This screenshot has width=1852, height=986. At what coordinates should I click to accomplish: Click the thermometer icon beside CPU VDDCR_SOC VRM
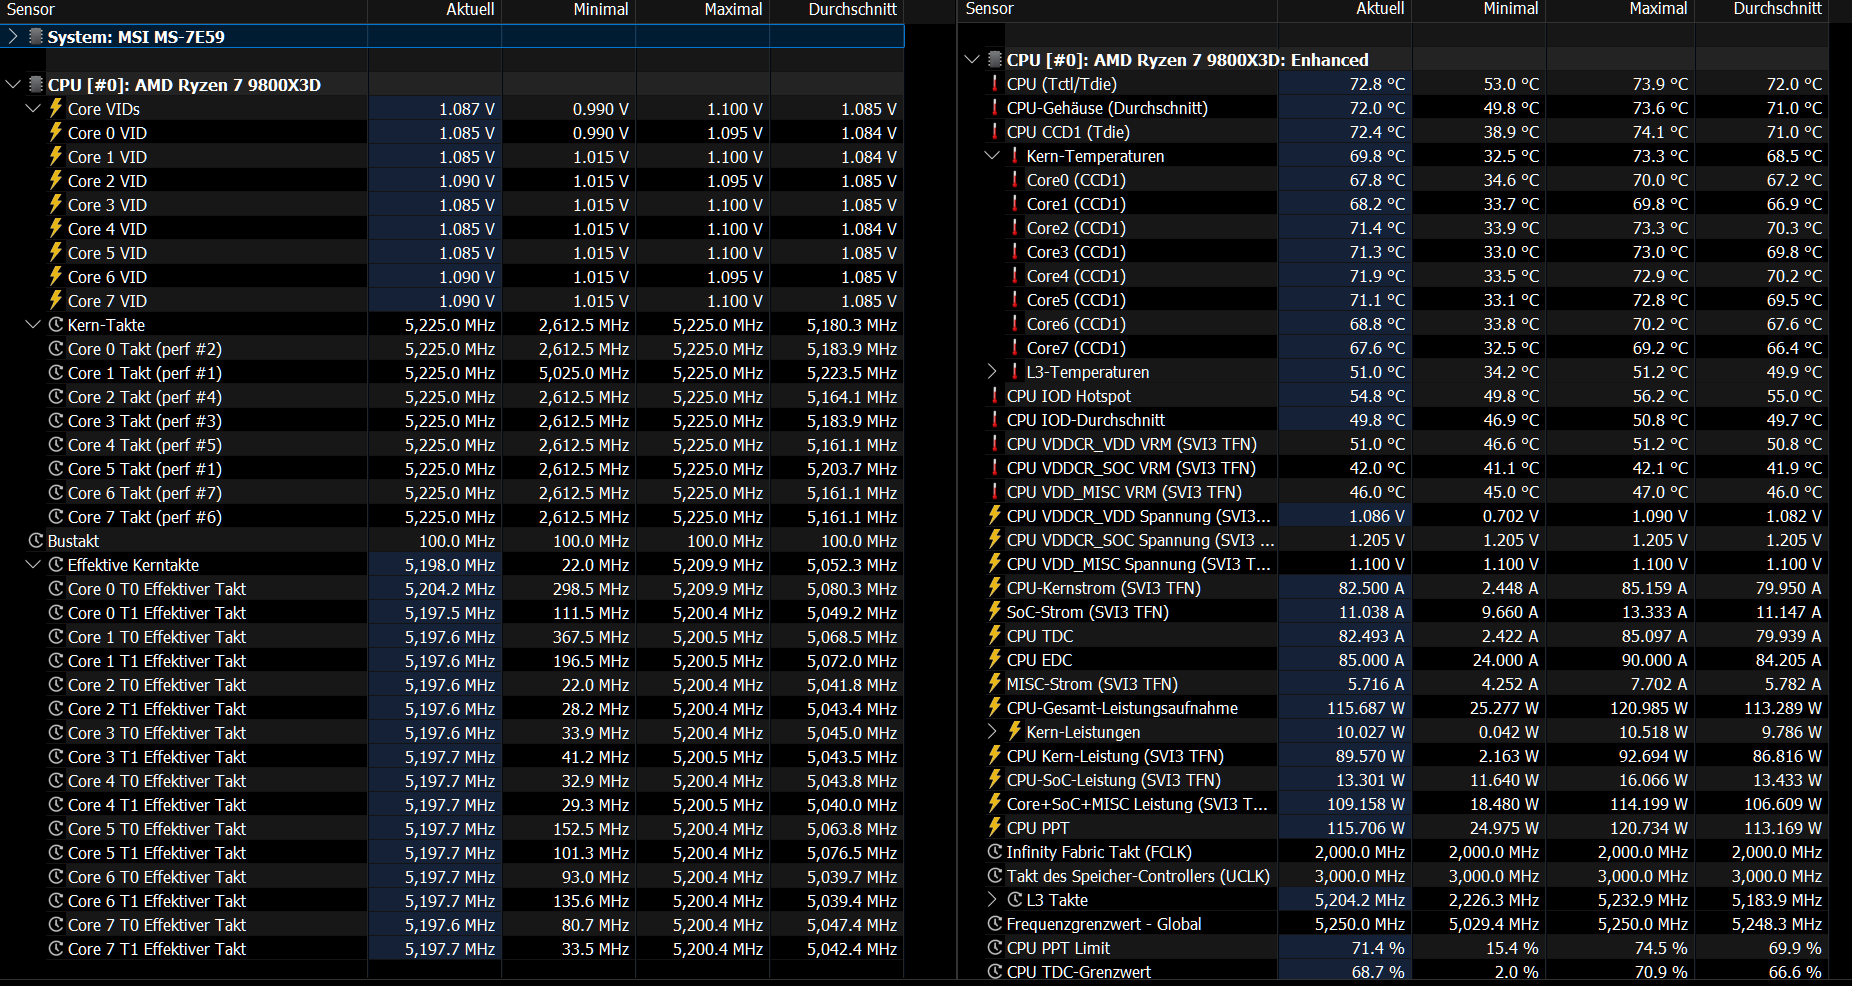(x=995, y=468)
